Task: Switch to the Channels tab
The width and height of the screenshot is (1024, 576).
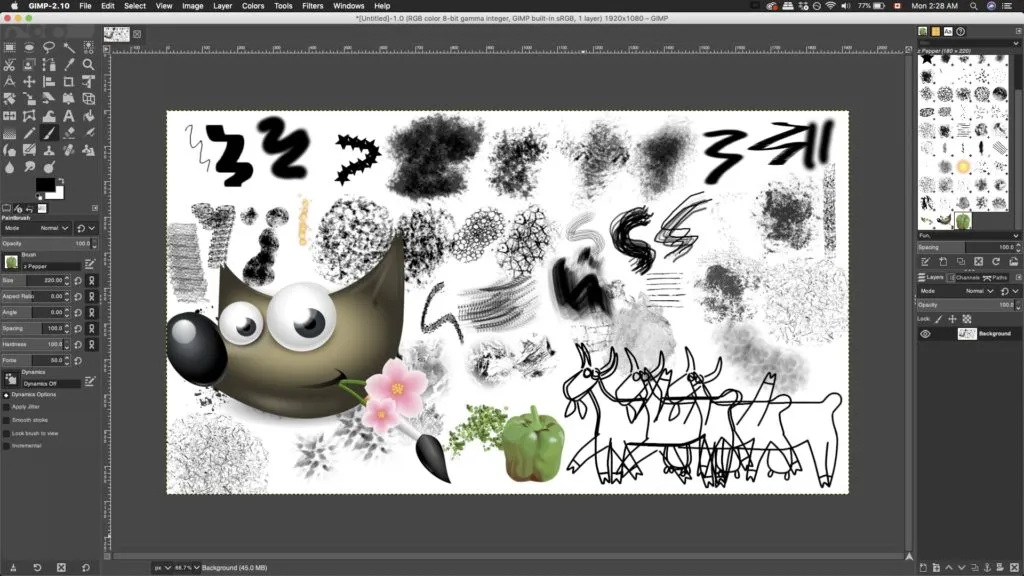Action: (965, 277)
